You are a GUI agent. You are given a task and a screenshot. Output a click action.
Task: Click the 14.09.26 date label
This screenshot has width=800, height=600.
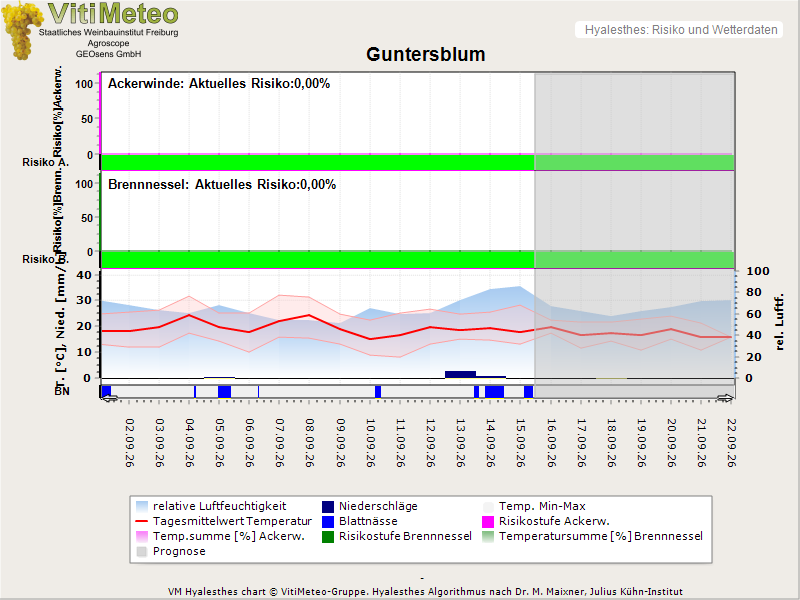pos(491,443)
